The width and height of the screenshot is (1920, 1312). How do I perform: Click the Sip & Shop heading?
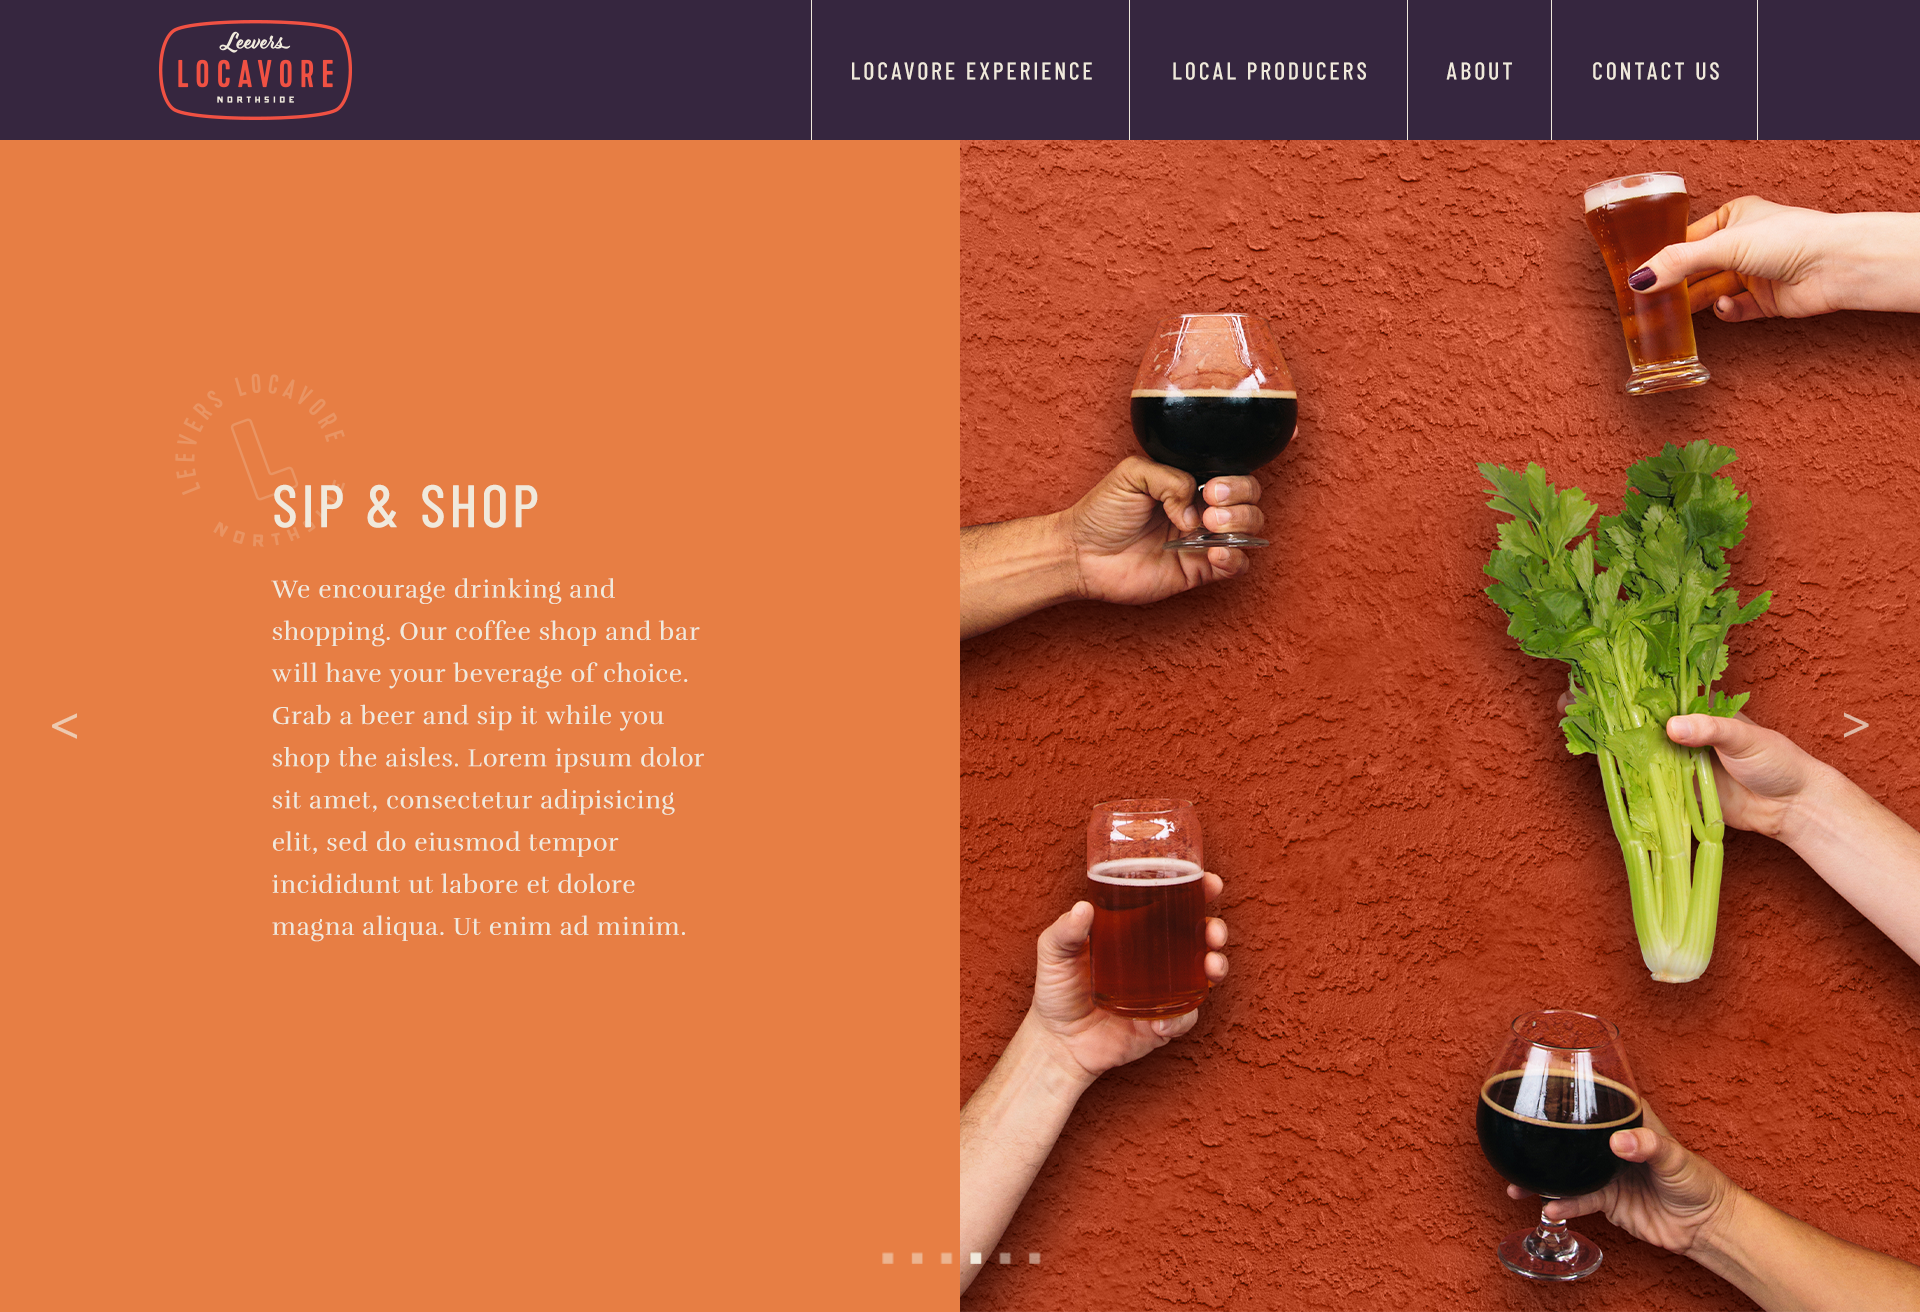[x=406, y=507]
